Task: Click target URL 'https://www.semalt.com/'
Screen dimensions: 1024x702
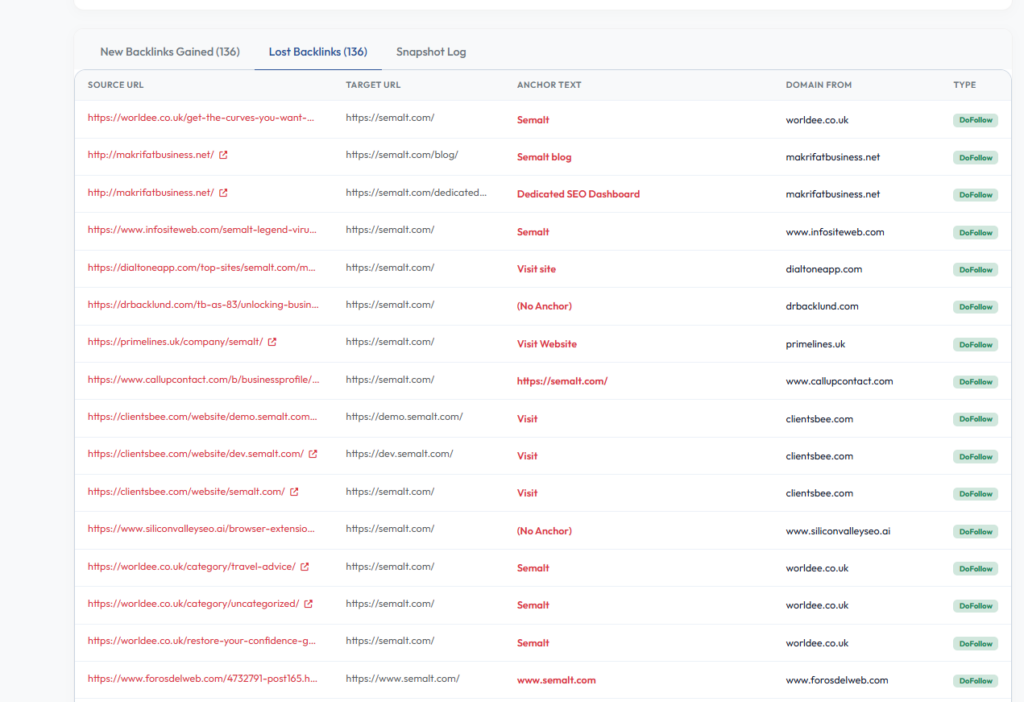Action: 402,678
